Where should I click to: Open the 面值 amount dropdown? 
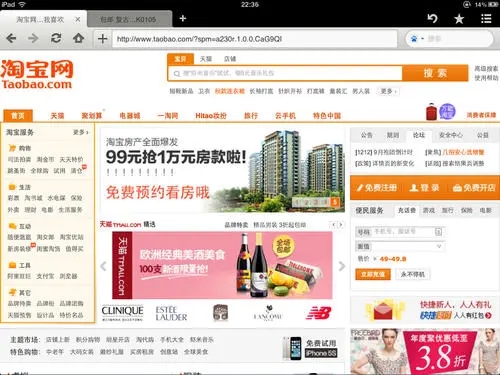click(x=400, y=246)
